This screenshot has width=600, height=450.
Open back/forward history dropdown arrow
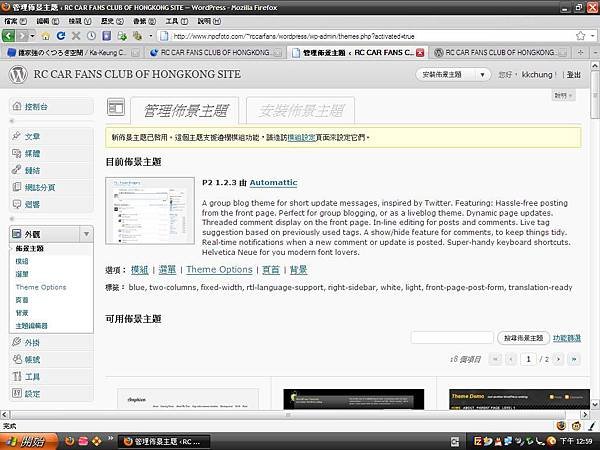click(33, 36)
